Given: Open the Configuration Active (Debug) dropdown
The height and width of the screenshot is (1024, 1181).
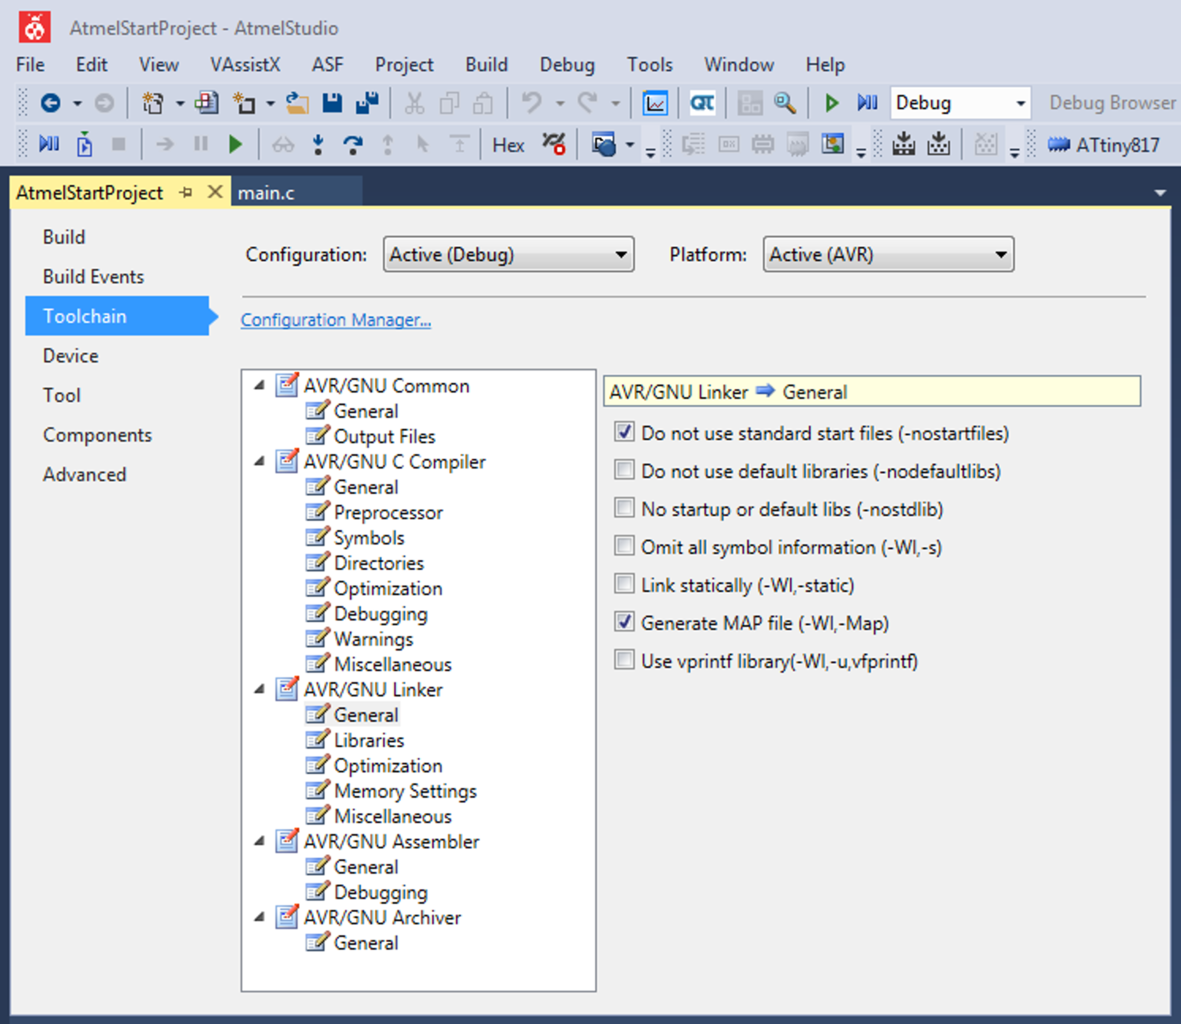Looking at the screenshot, I should pyautogui.click(x=508, y=254).
